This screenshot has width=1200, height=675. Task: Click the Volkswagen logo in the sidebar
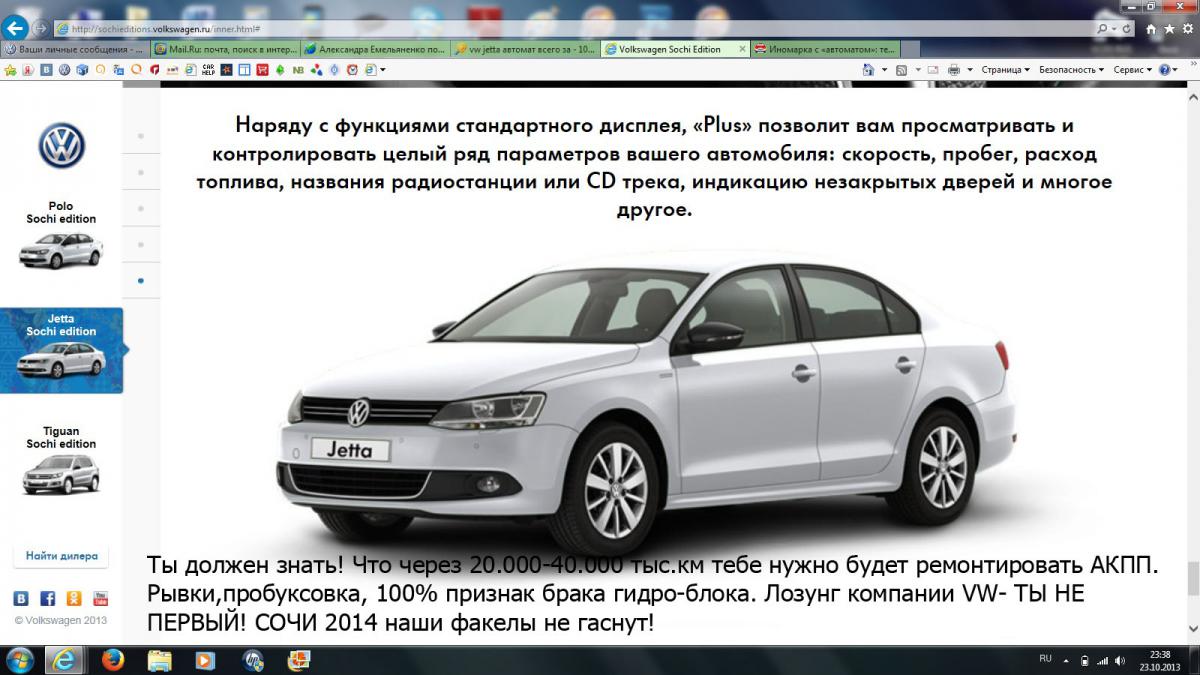click(62, 146)
